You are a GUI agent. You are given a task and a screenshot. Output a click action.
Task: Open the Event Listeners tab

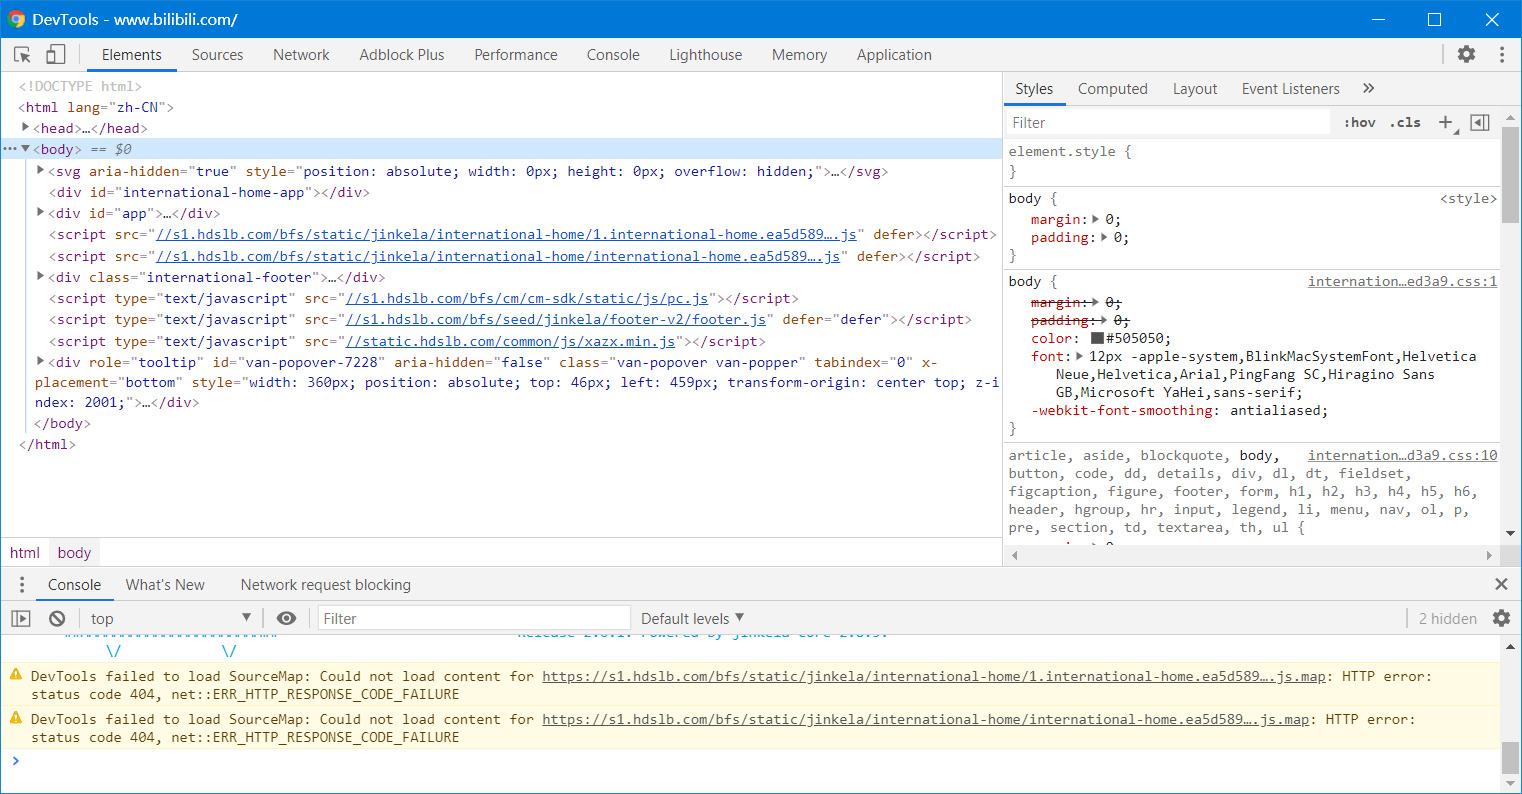(x=1290, y=88)
